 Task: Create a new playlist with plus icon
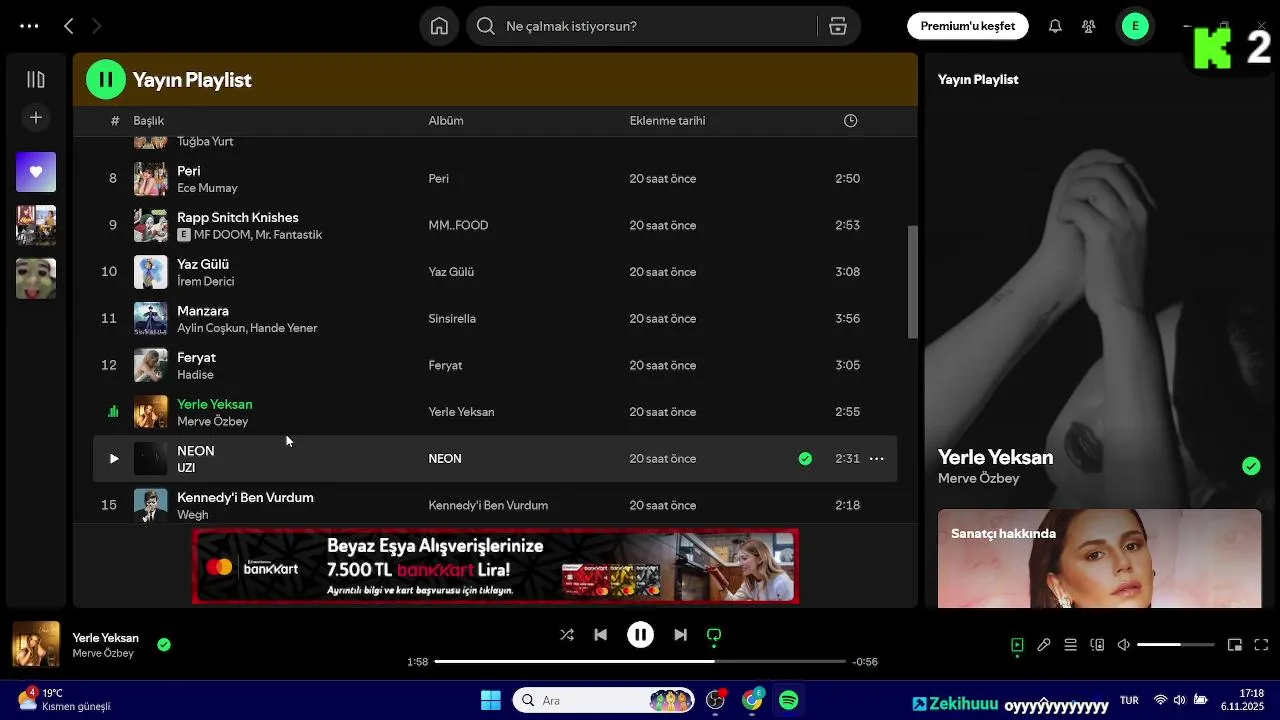(36, 118)
